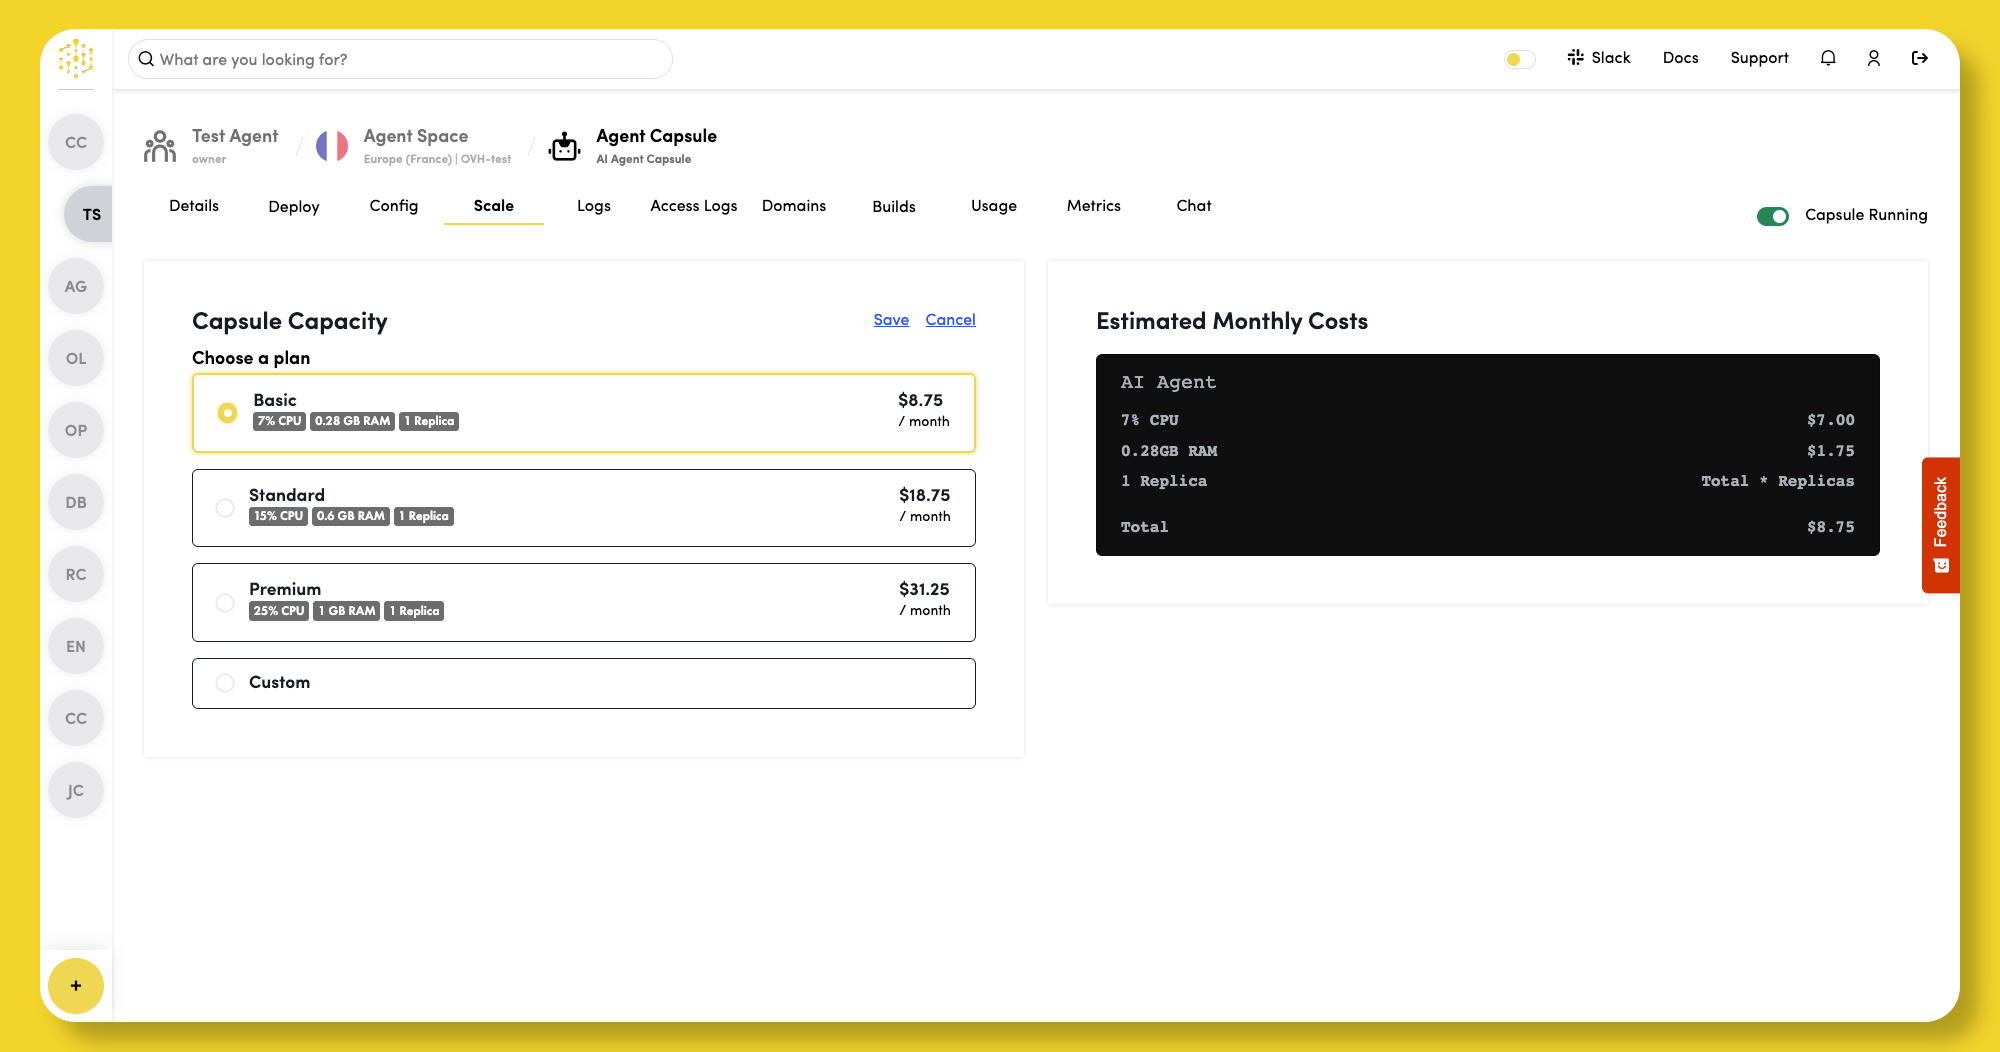Choose the Custom plan option
Viewport: 2000px width, 1052px height.
tap(225, 683)
